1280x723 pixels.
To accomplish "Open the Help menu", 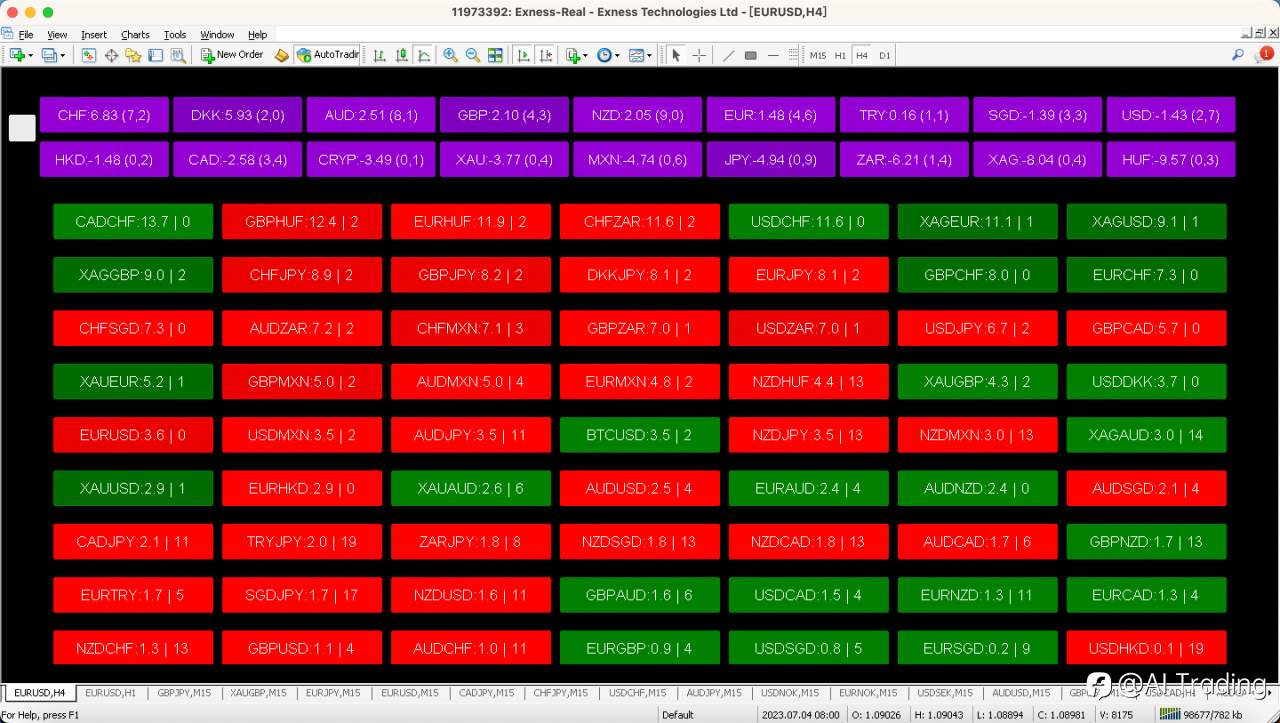I will [x=257, y=35].
